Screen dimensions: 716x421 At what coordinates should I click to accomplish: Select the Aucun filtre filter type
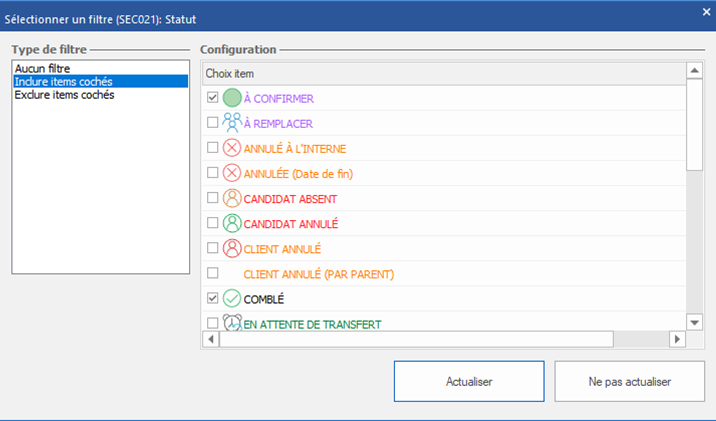point(43,68)
